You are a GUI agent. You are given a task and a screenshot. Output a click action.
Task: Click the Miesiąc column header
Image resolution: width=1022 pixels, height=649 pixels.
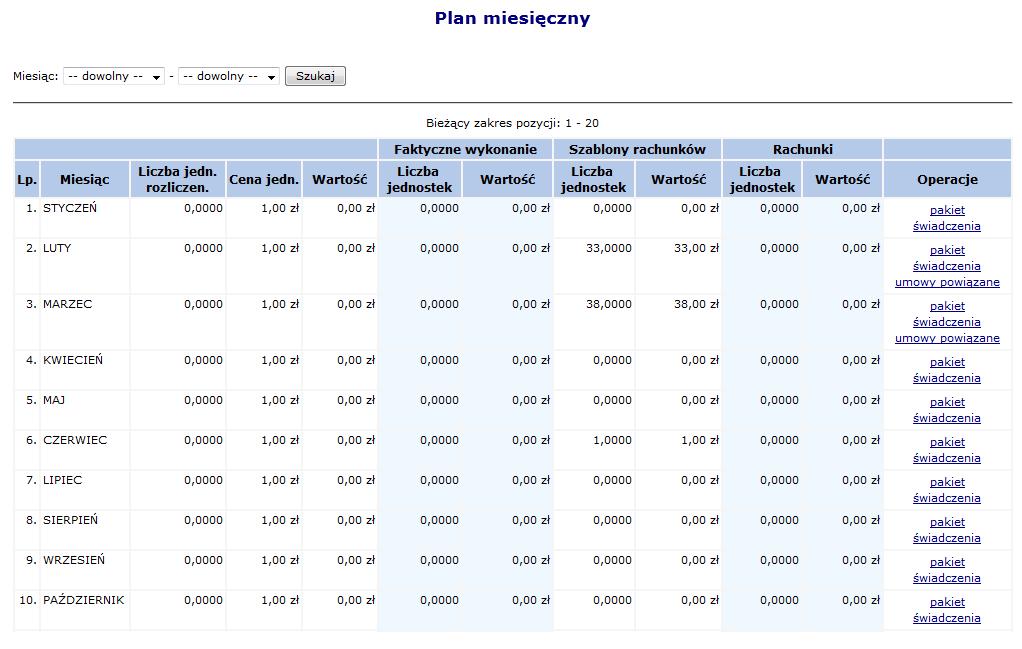[85, 179]
